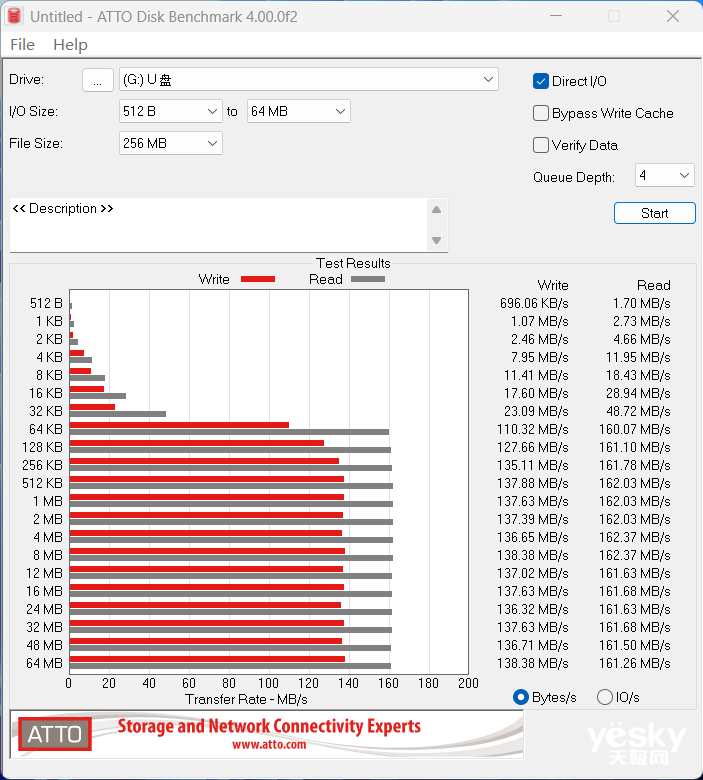Enable the Verify Data checkbox
Image resolution: width=703 pixels, height=780 pixels.
(541, 145)
